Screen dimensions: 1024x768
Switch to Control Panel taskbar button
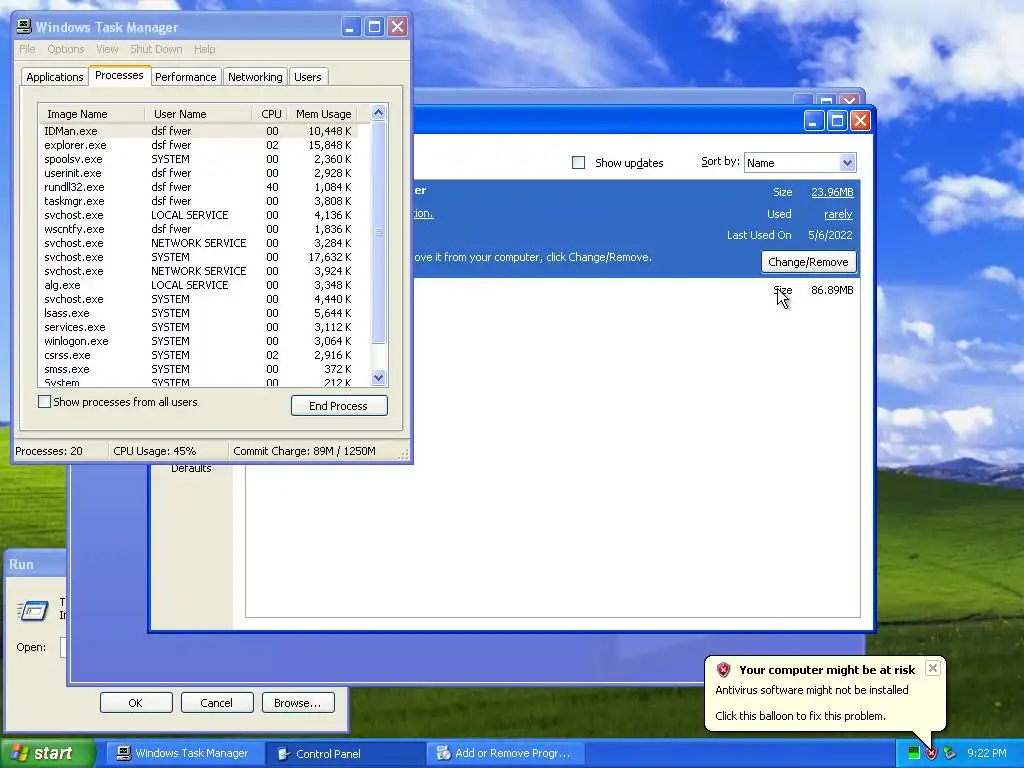pos(345,754)
